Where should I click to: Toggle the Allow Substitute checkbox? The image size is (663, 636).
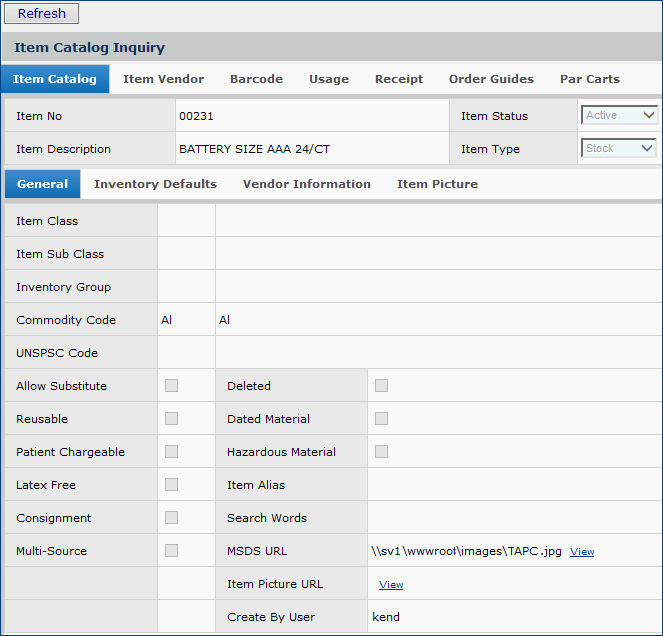coord(172,386)
